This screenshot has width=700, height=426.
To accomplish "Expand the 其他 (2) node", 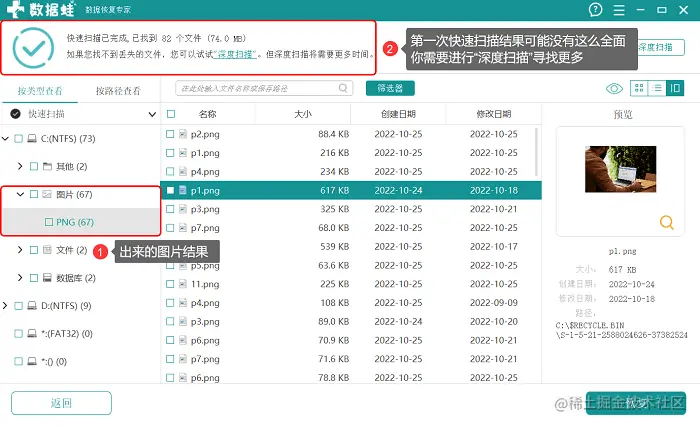I will (20, 166).
